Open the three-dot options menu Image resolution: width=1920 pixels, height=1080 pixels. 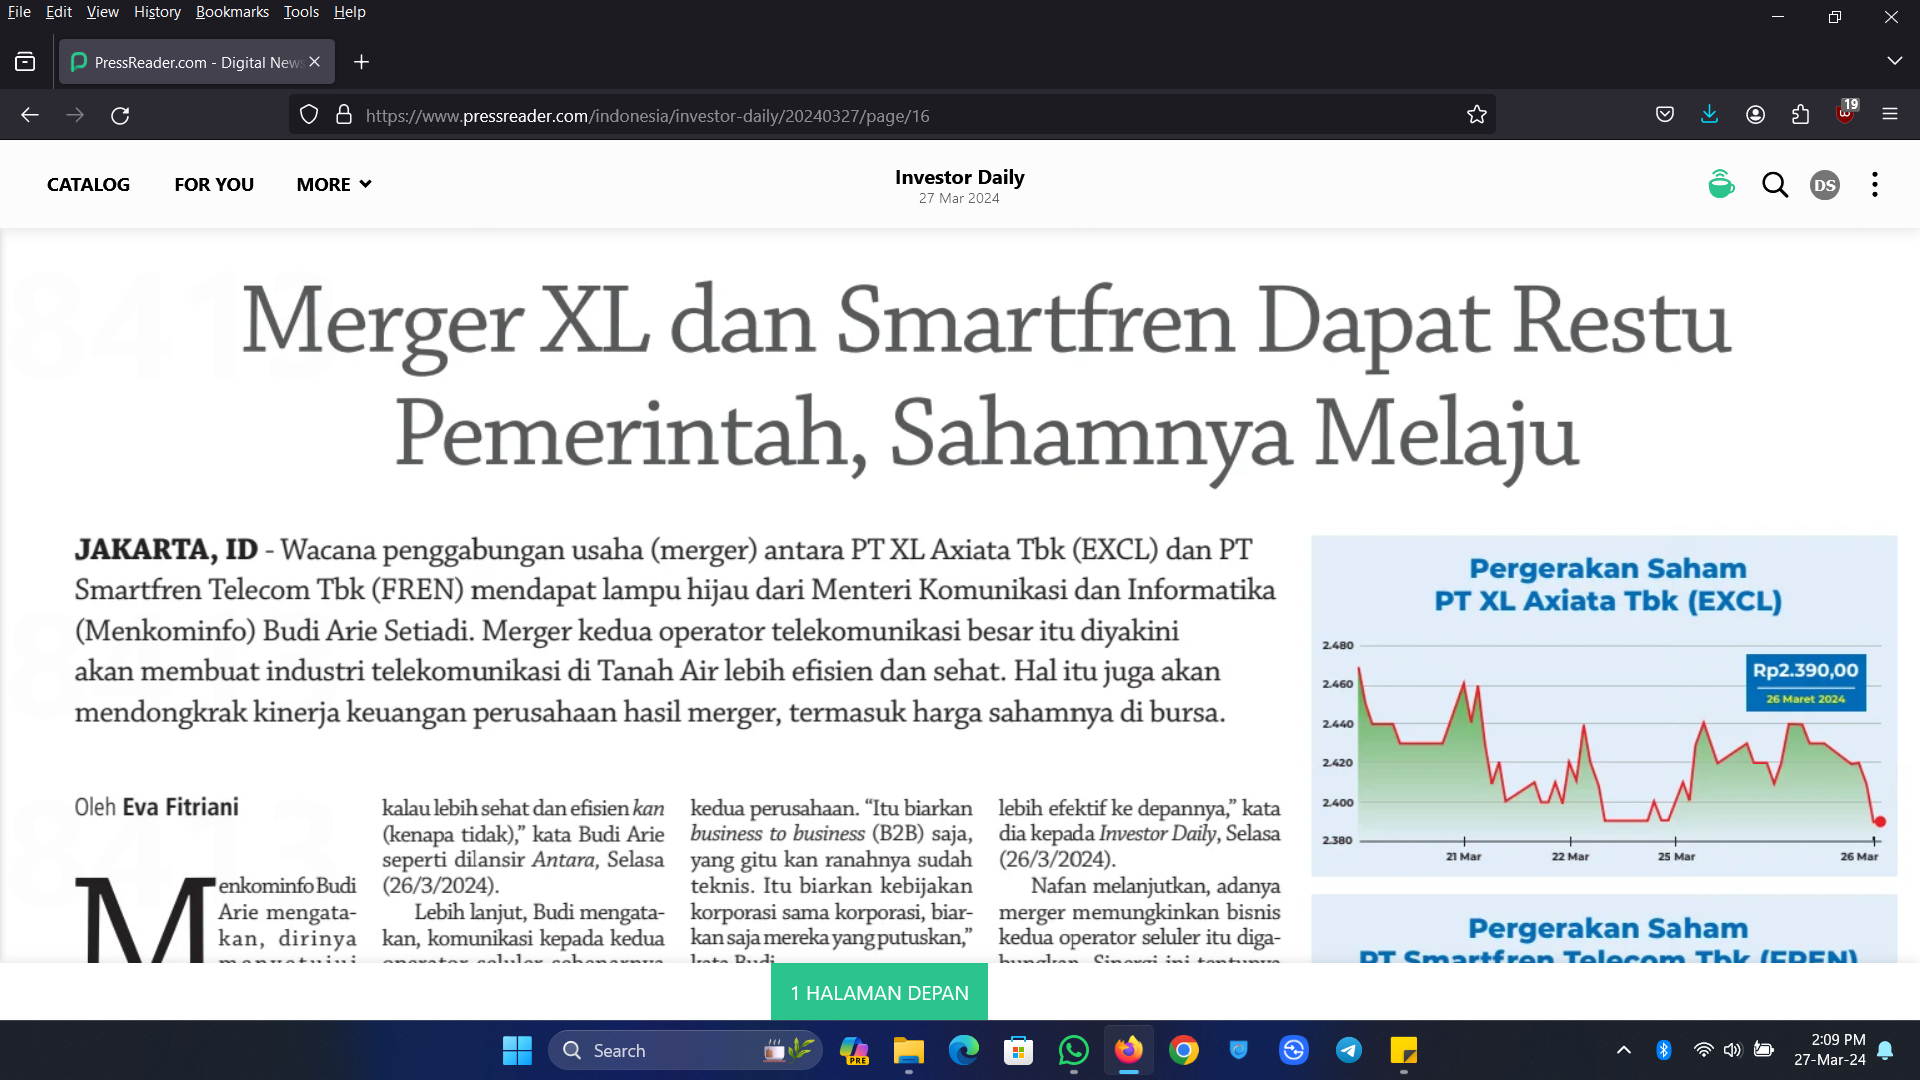click(1875, 185)
